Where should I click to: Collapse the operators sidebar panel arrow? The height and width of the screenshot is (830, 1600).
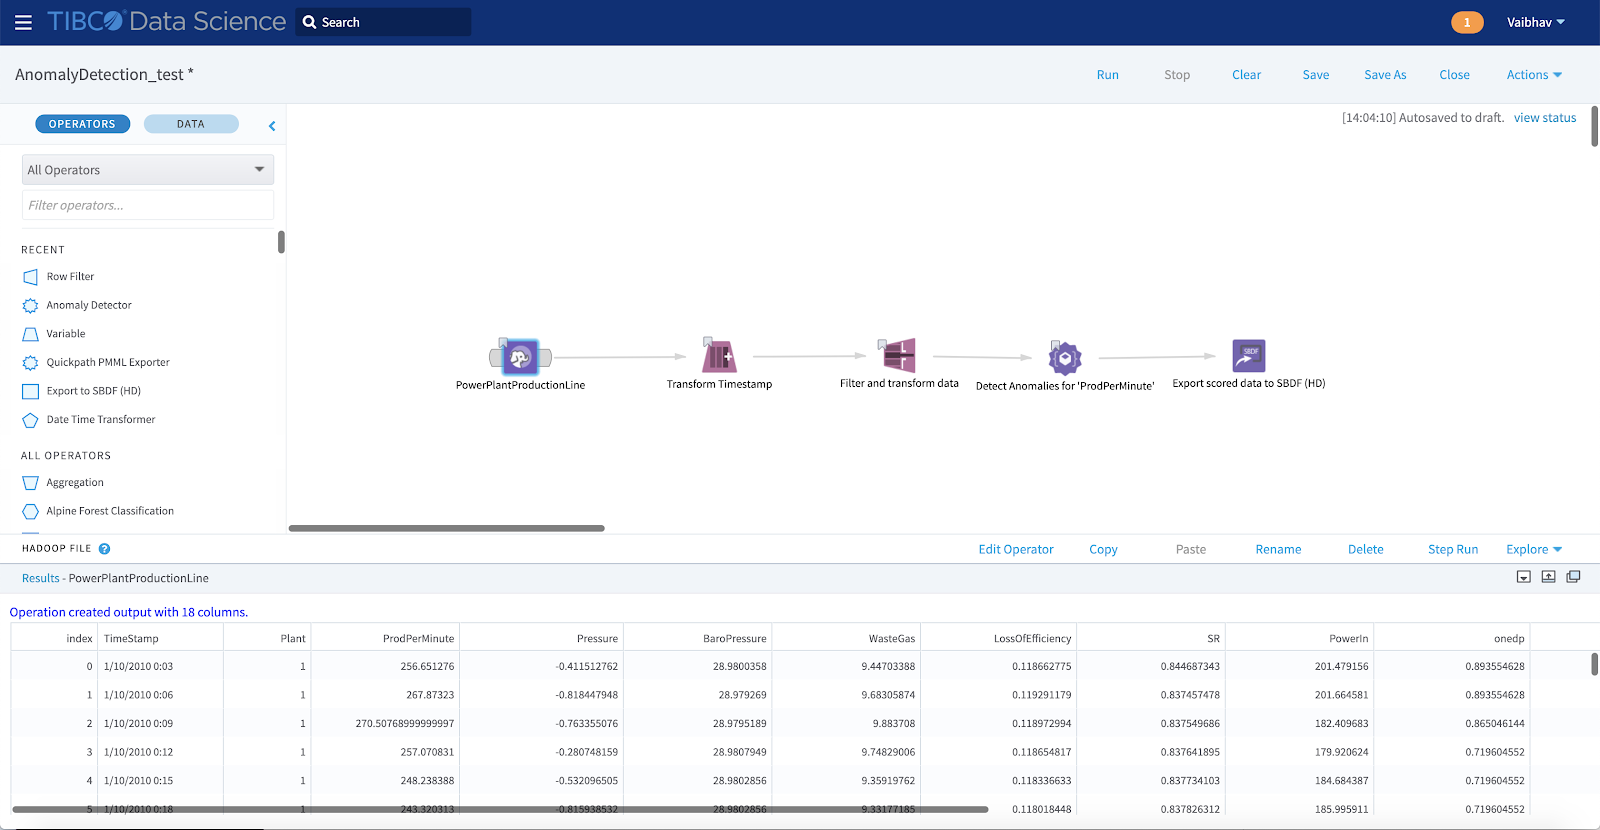click(272, 126)
